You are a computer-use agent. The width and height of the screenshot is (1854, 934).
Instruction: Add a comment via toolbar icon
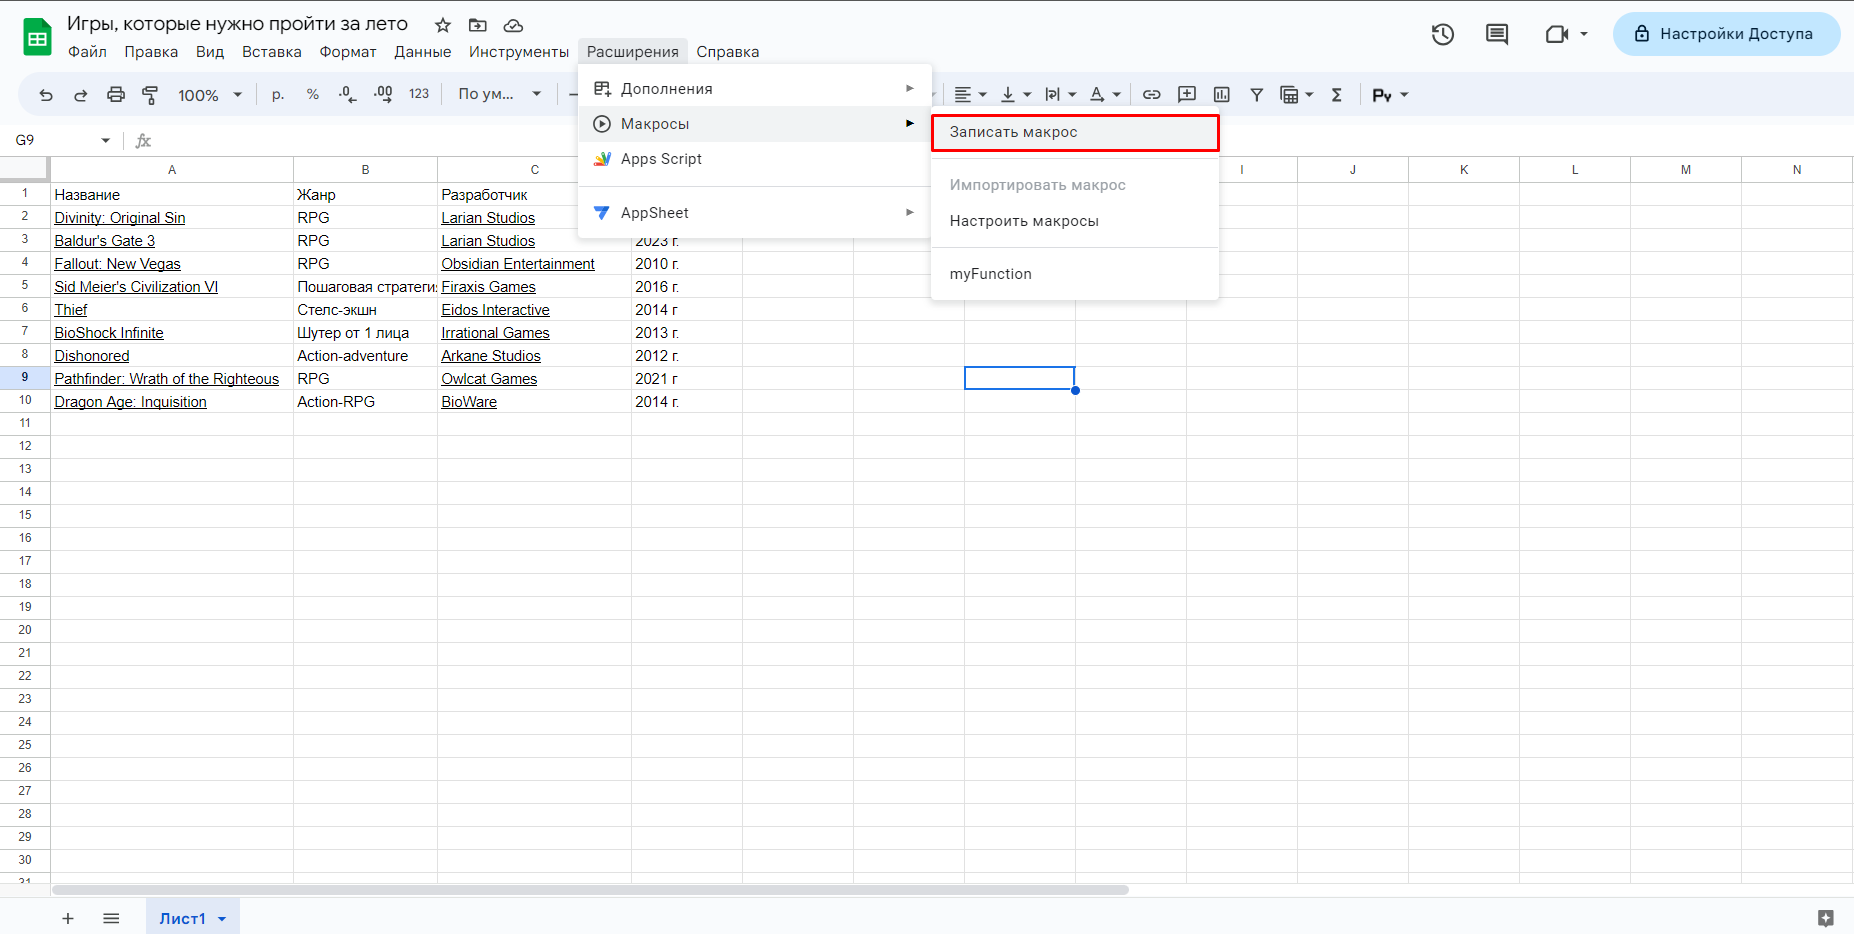[x=1187, y=95]
